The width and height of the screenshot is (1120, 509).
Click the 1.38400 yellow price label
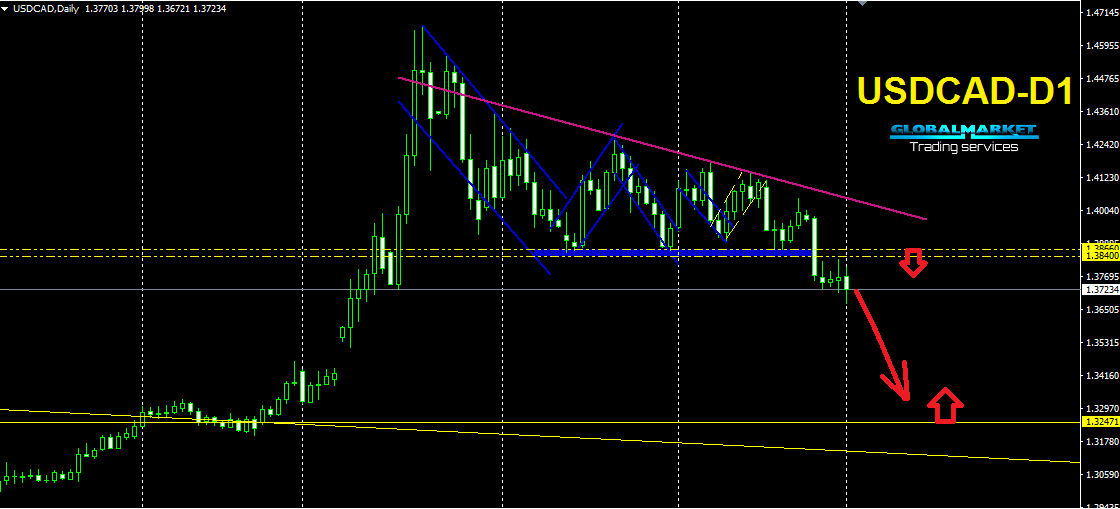[1100, 257]
